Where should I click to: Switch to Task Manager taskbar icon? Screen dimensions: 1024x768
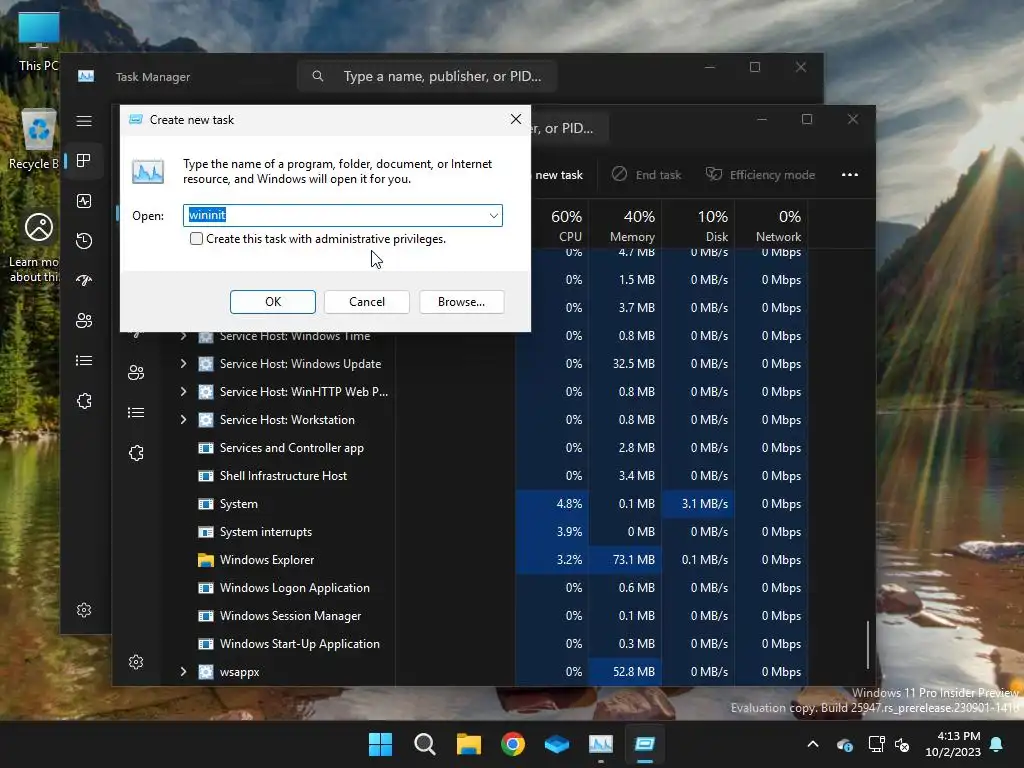(x=601, y=744)
